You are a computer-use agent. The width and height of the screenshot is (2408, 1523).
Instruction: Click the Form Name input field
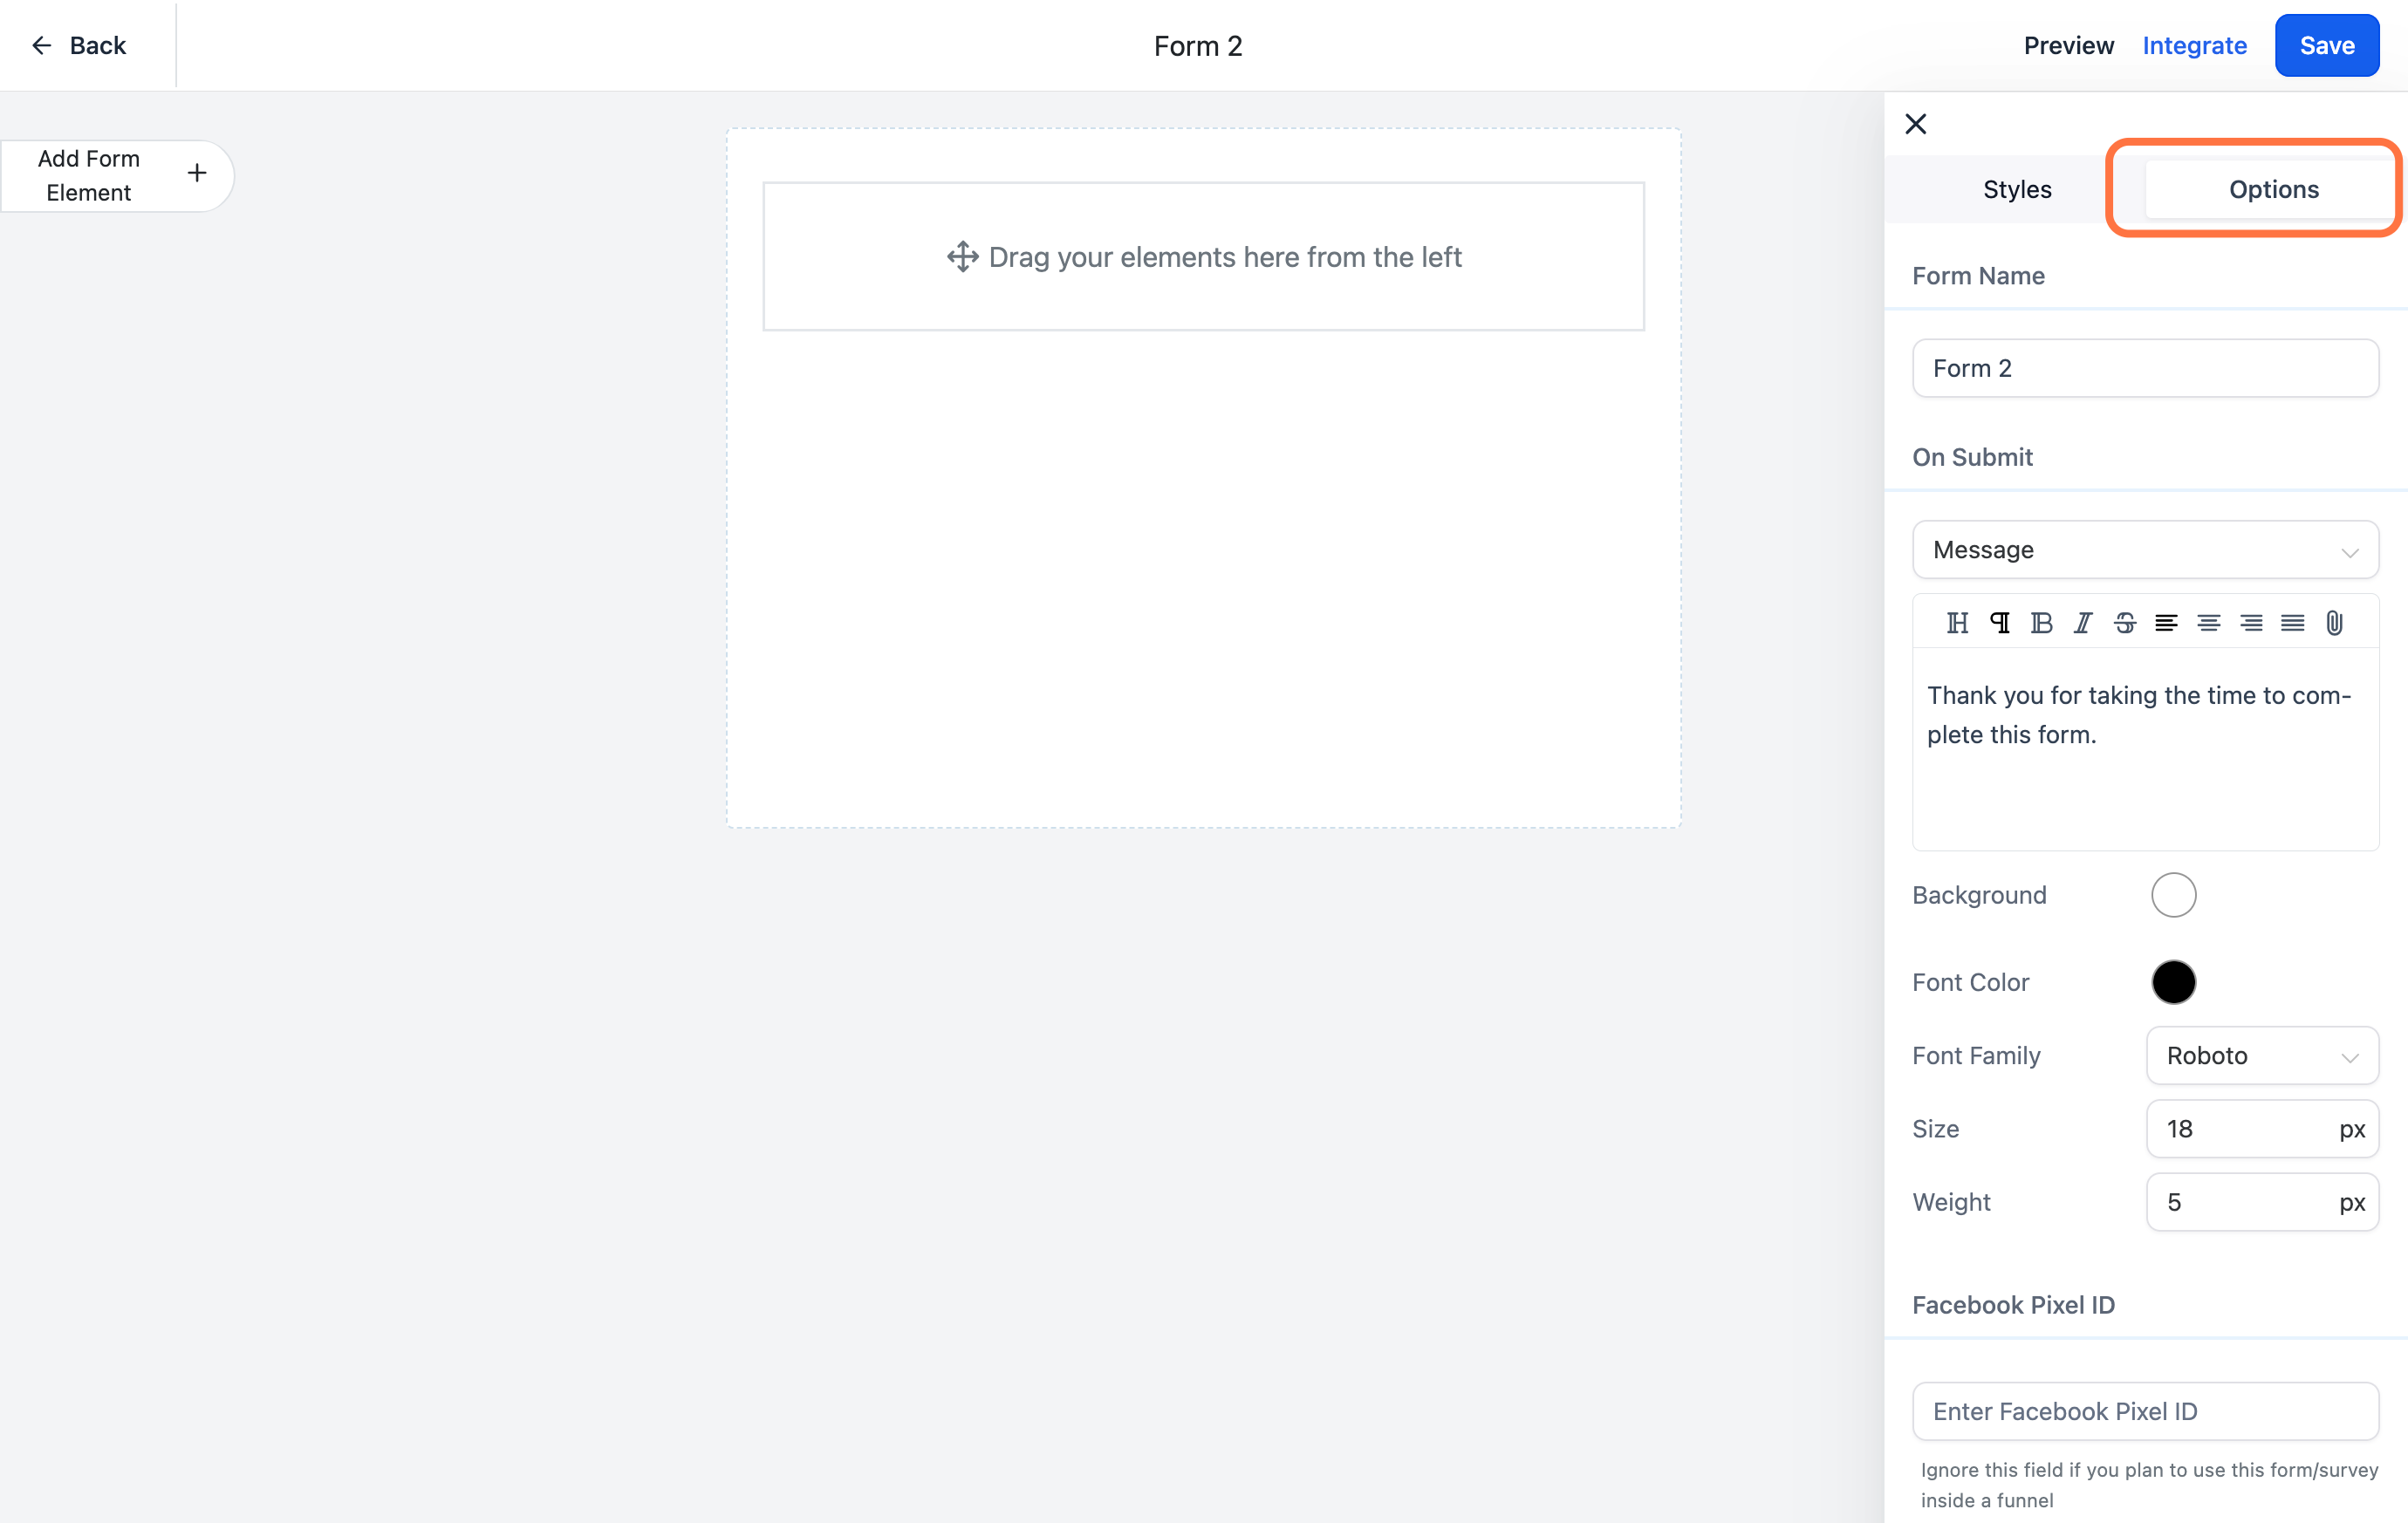tap(2145, 368)
